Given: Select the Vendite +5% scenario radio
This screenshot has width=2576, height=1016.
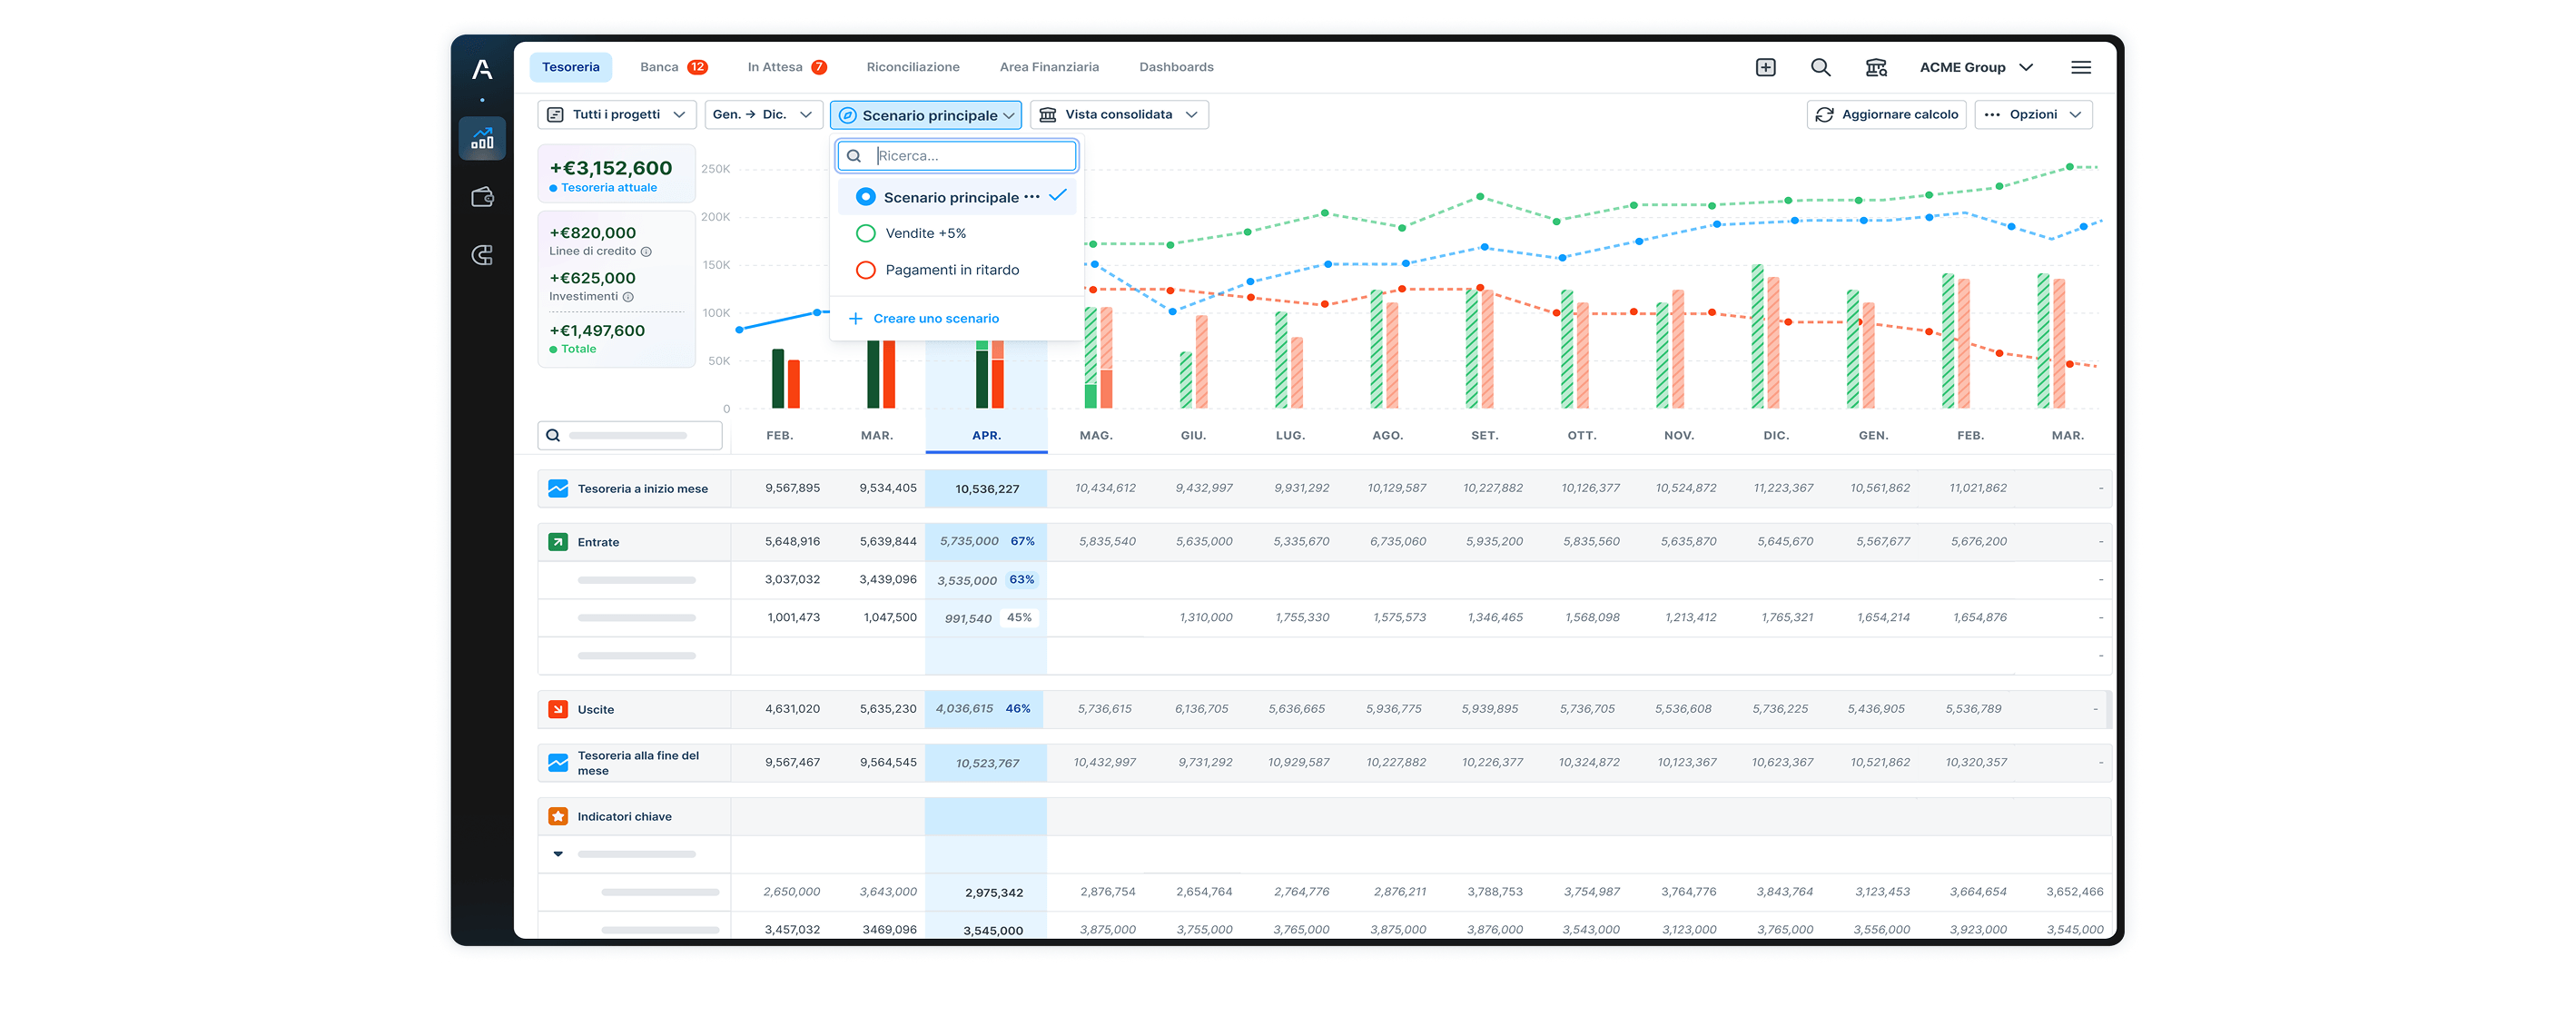Looking at the screenshot, I should [x=866, y=233].
